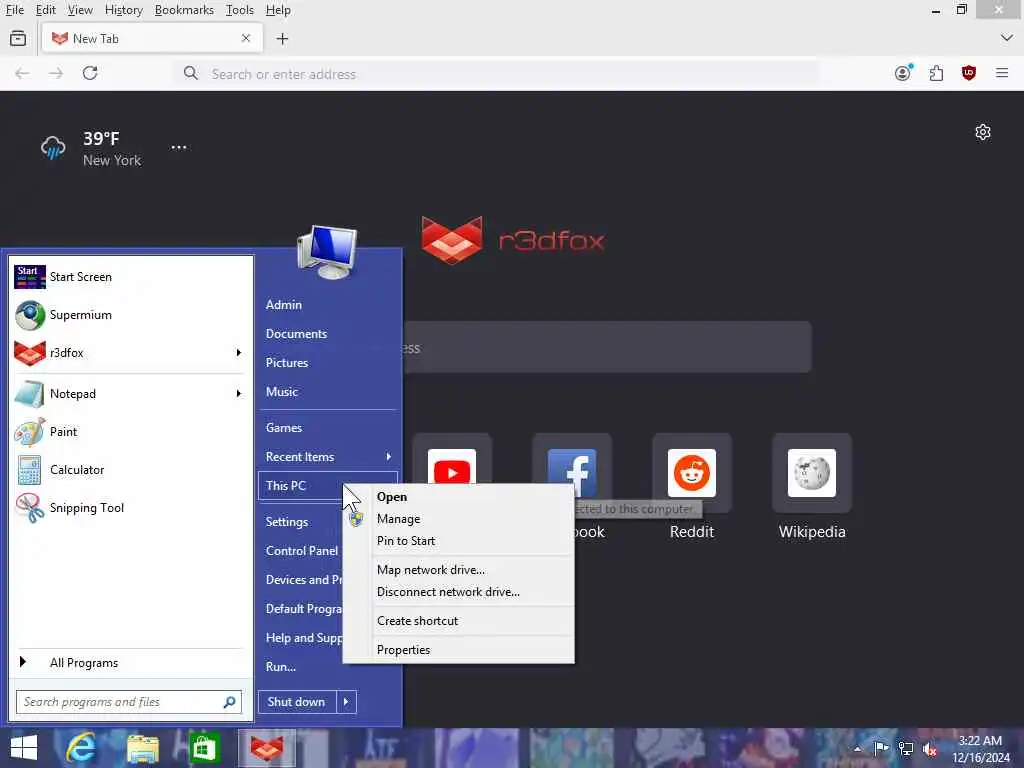Click the Action Center flag tray icon
Image resolution: width=1024 pixels, height=768 pixels.
click(881, 748)
